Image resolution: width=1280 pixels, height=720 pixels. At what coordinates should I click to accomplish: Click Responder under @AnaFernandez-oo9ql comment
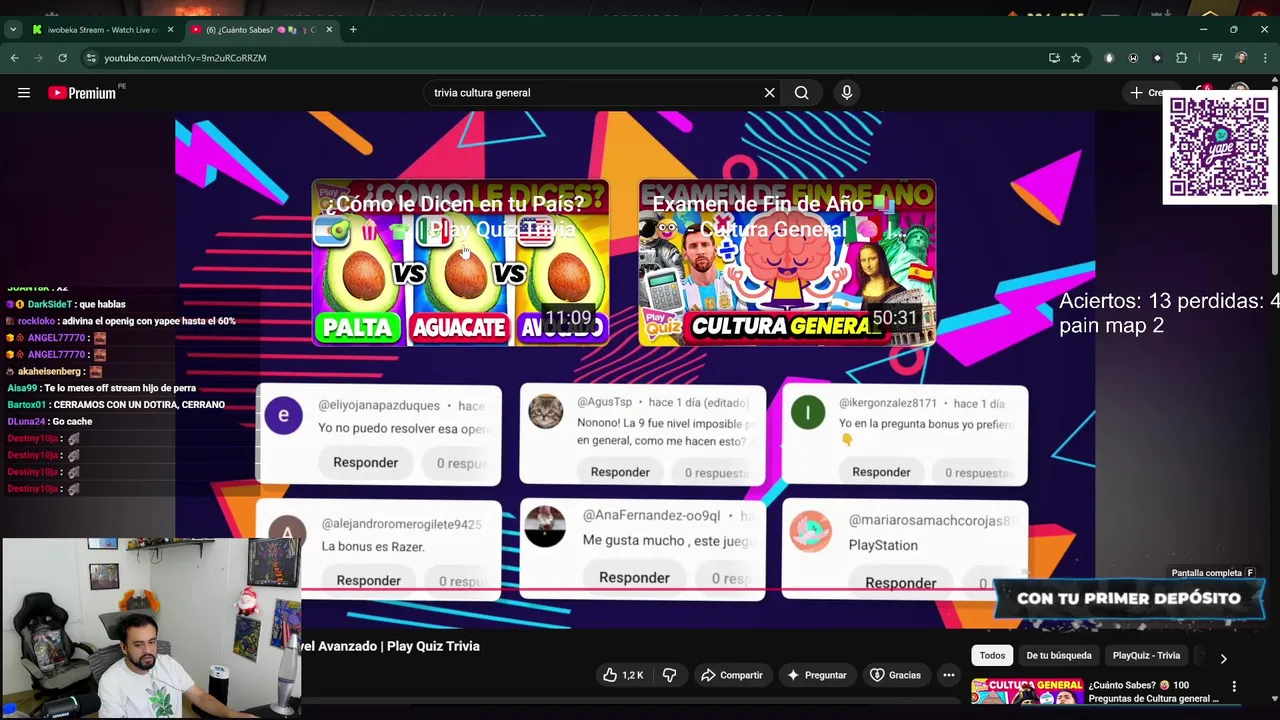tap(634, 577)
